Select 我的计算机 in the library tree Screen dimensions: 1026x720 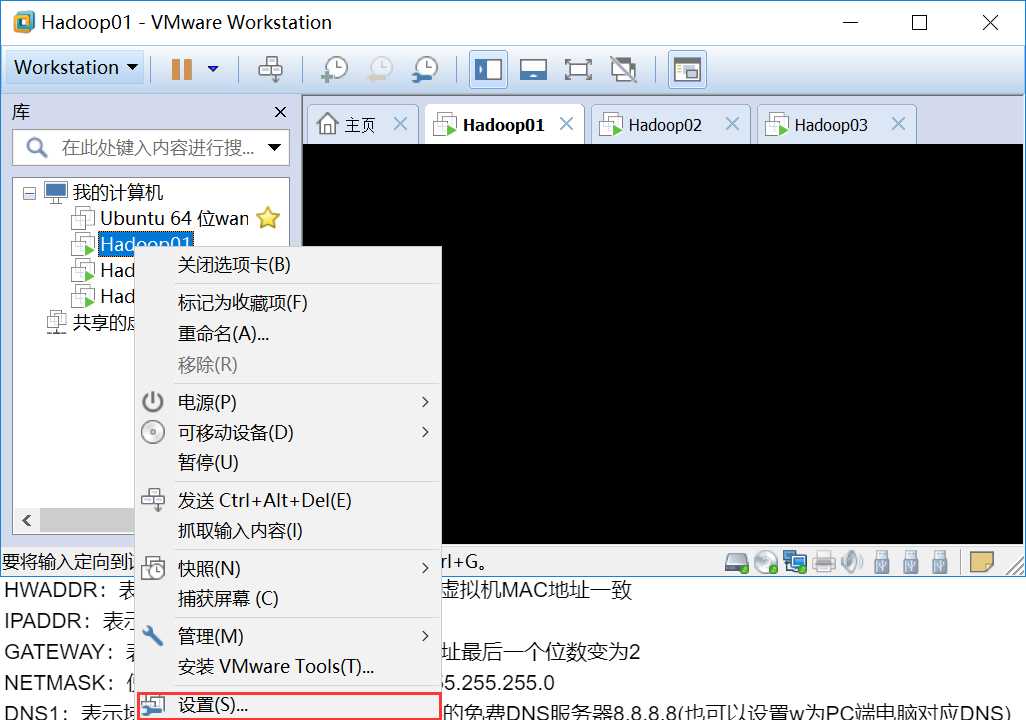click(118, 192)
